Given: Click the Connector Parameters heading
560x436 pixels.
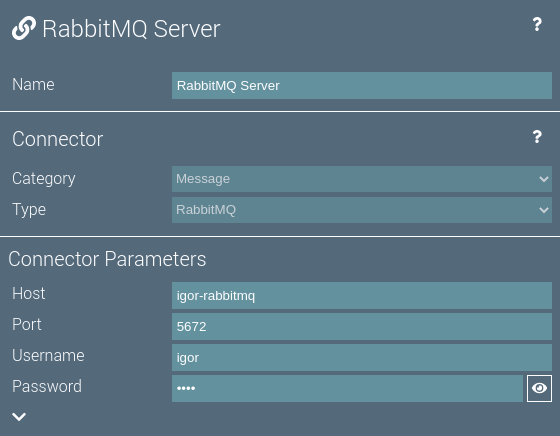Looking at the screenshot, I should [107, 259].
